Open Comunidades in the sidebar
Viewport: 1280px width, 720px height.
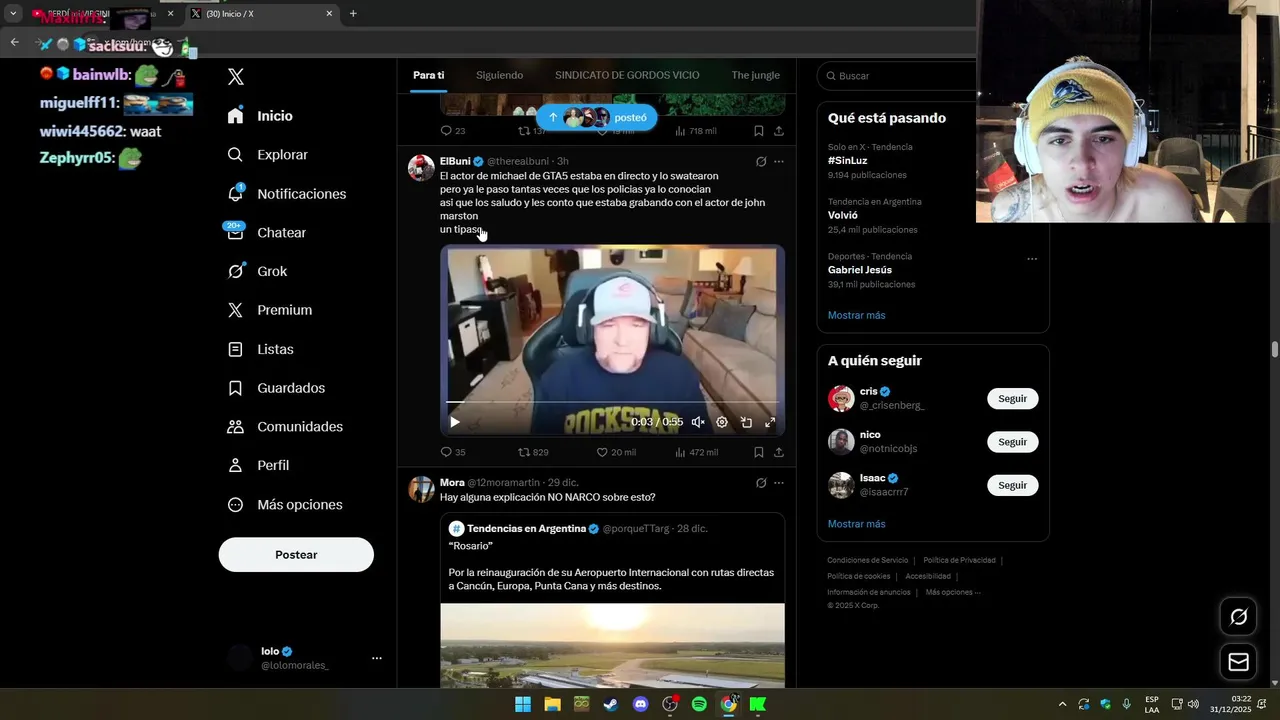tap(285, 427)
